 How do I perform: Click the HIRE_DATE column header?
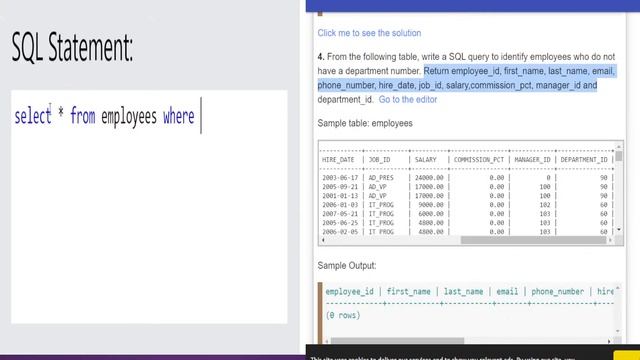(x=338, y=160)
